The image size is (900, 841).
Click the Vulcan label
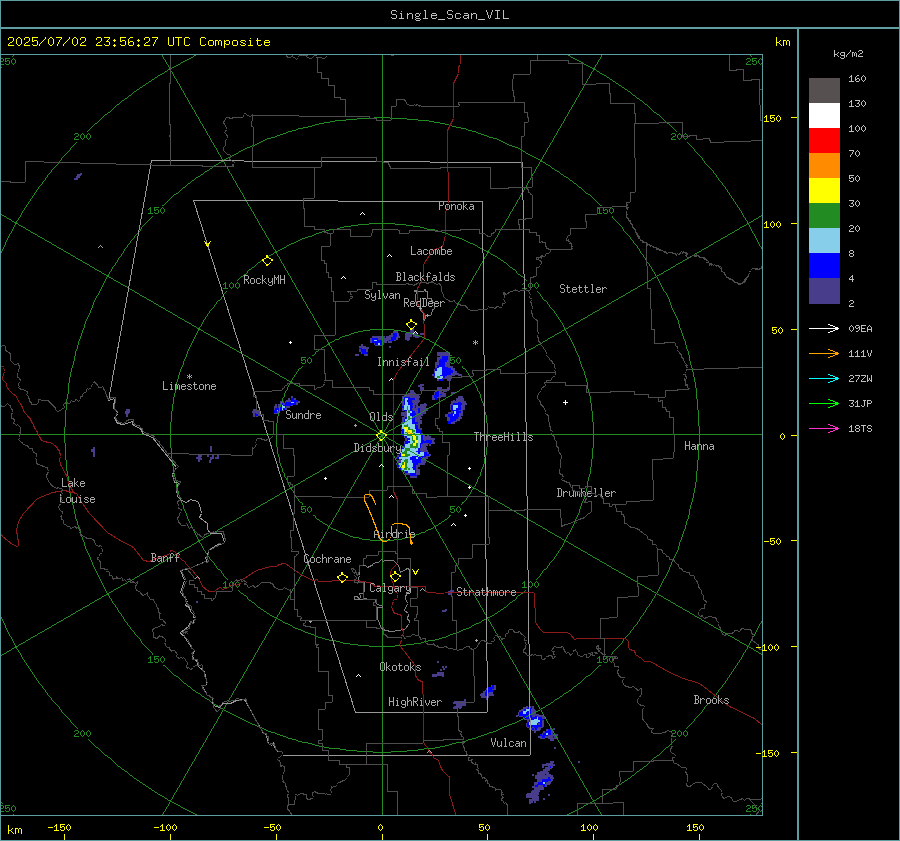pyautogui.click(x=508, y=743)
